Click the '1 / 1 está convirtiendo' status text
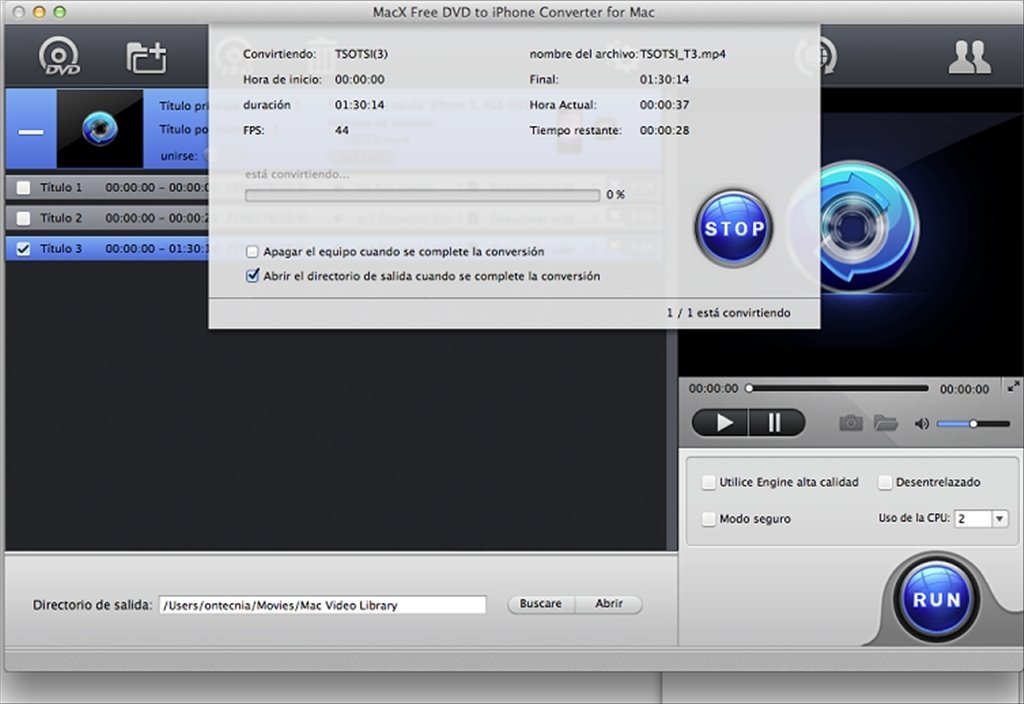1024x704 pixels. 728,313
